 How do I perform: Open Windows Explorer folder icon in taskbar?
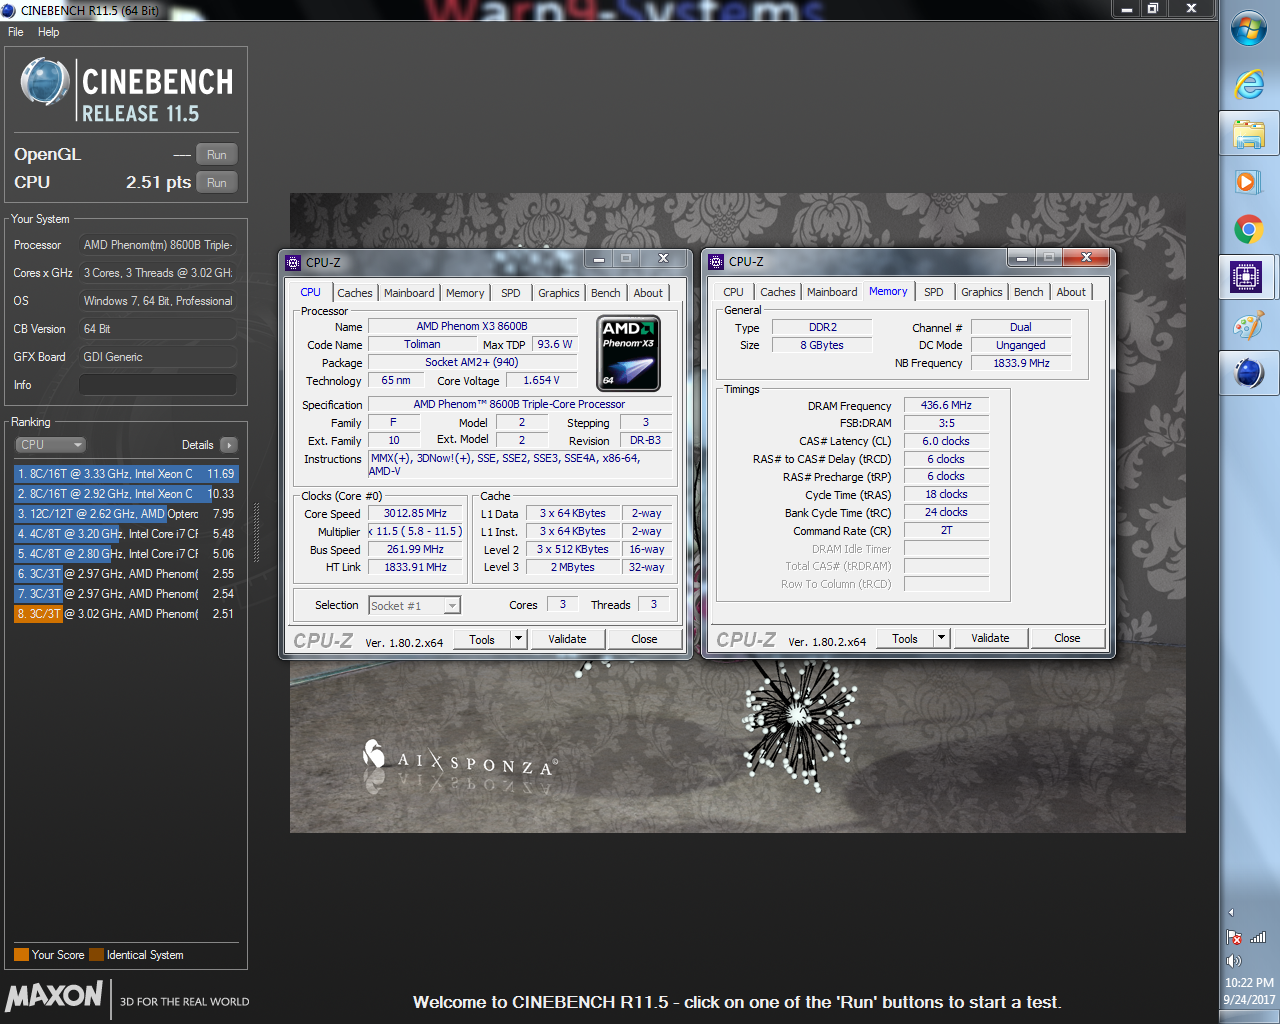click(x=1249, y=133)
